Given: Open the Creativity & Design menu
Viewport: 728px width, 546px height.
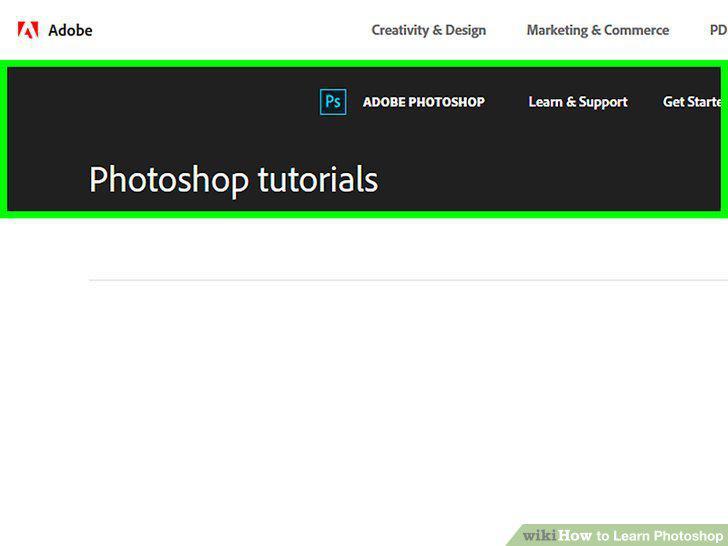Looking at the screenshot, I should point(429,30).
